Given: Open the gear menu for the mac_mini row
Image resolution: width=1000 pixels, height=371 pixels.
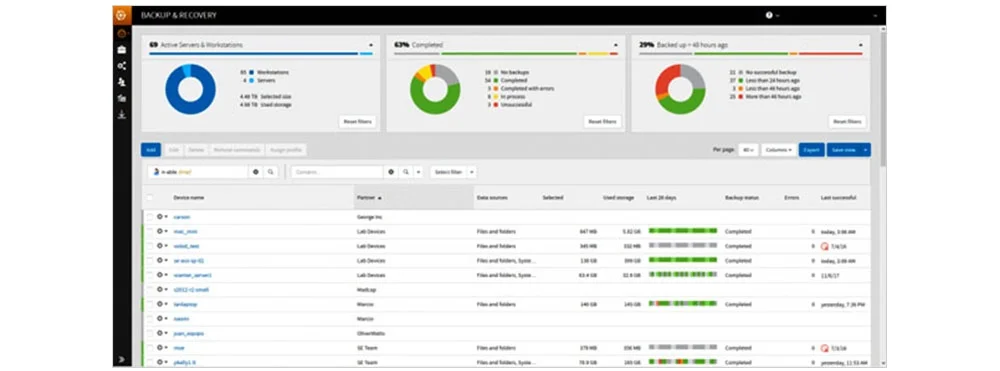Looking at the screenshot, I should (x=162, y=231).
